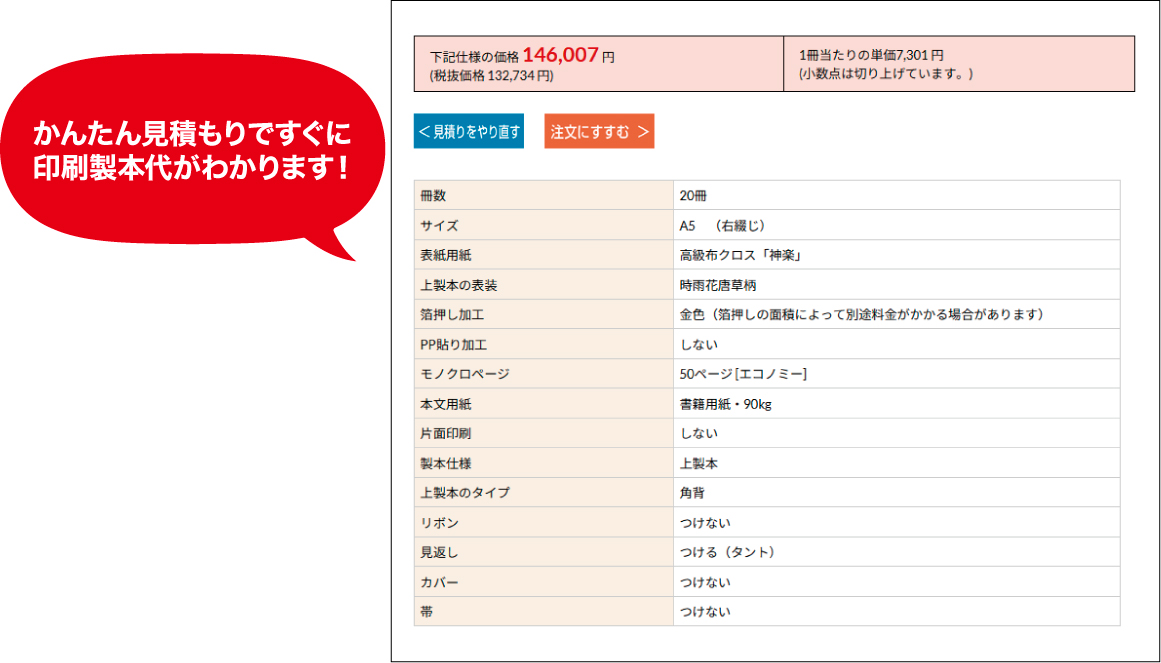
Task: Select the total price 146,007 円
Action: pos(569,56)
